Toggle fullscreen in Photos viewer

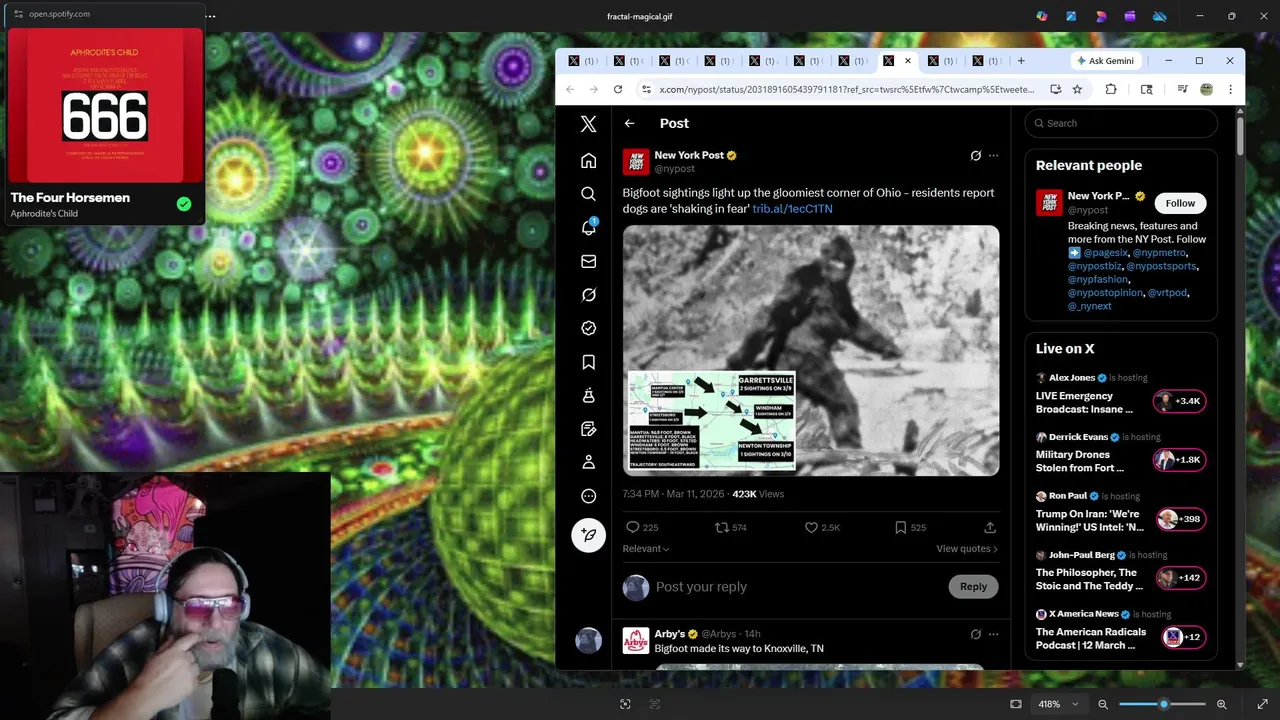(x=1262, y=704)
